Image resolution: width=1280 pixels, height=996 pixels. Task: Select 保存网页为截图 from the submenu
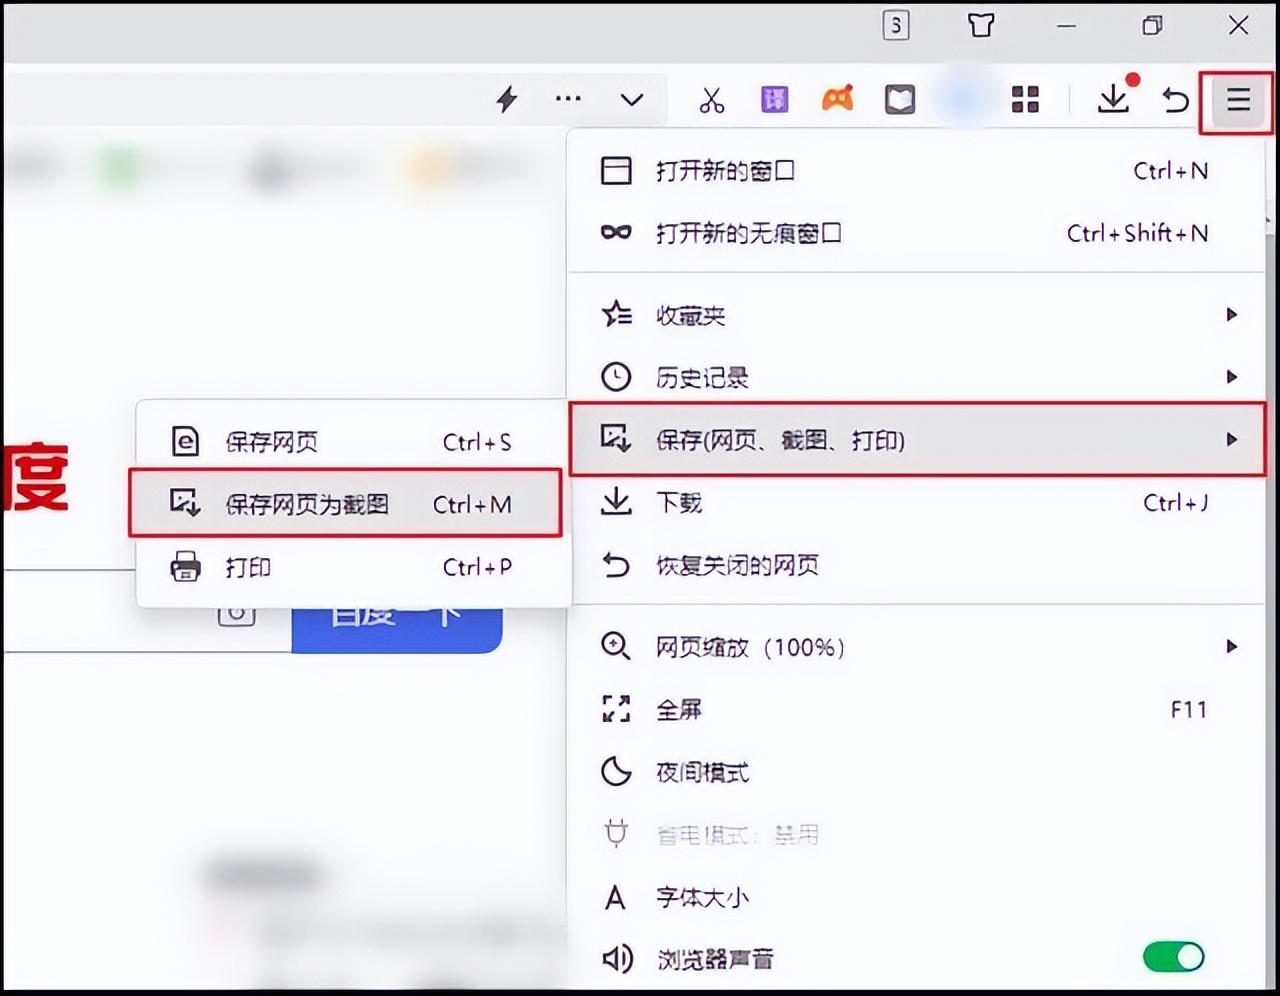(307, 505)
